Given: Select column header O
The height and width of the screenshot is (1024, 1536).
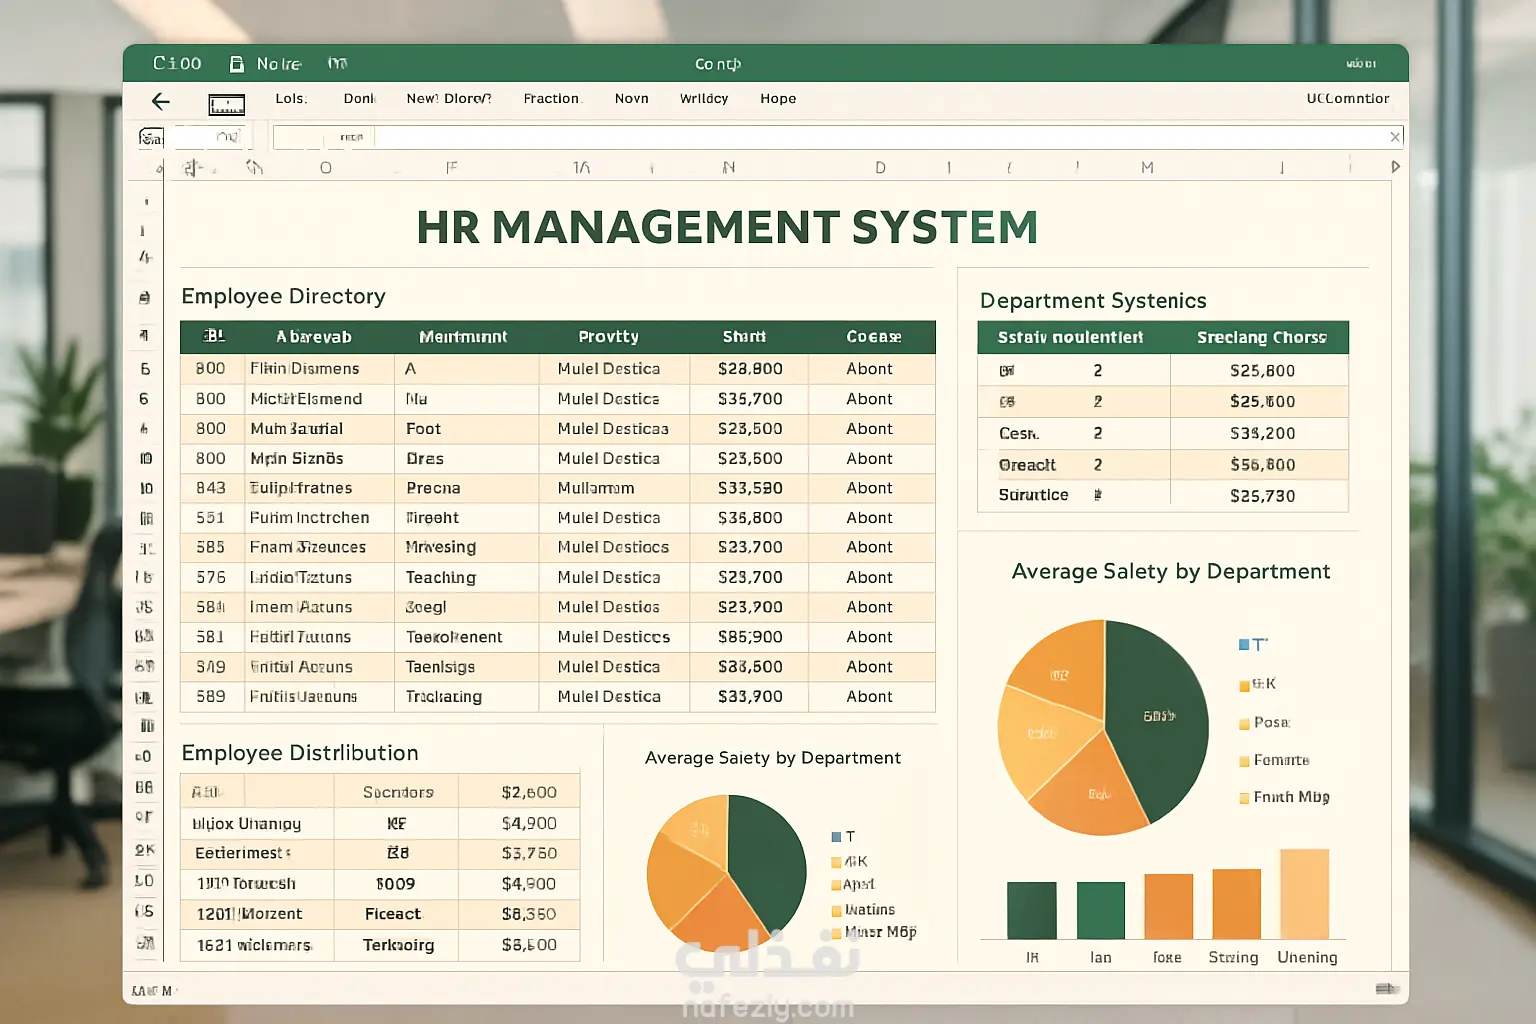Looking at the screenshot, I should click(x=325, y=168).
